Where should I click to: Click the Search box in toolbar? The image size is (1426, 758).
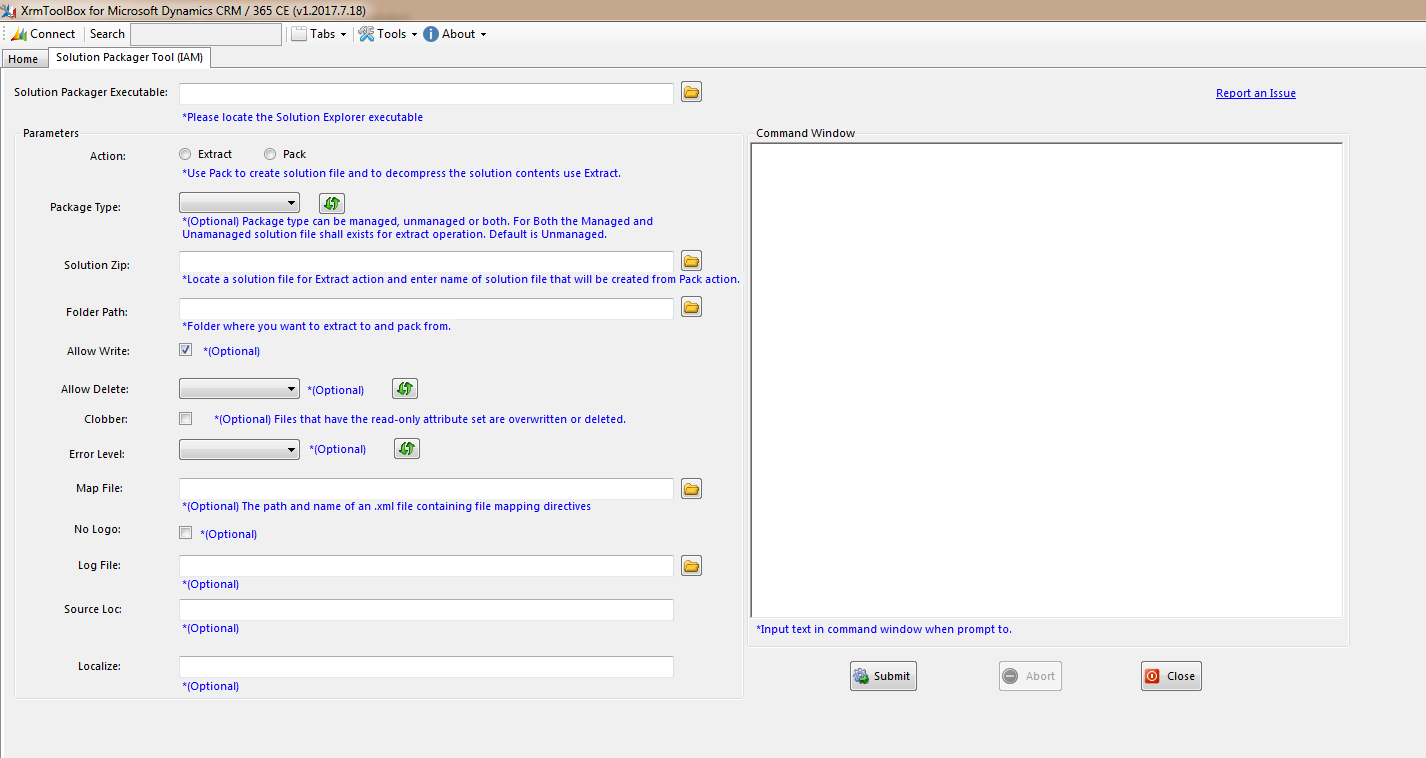tap(206, 34)
